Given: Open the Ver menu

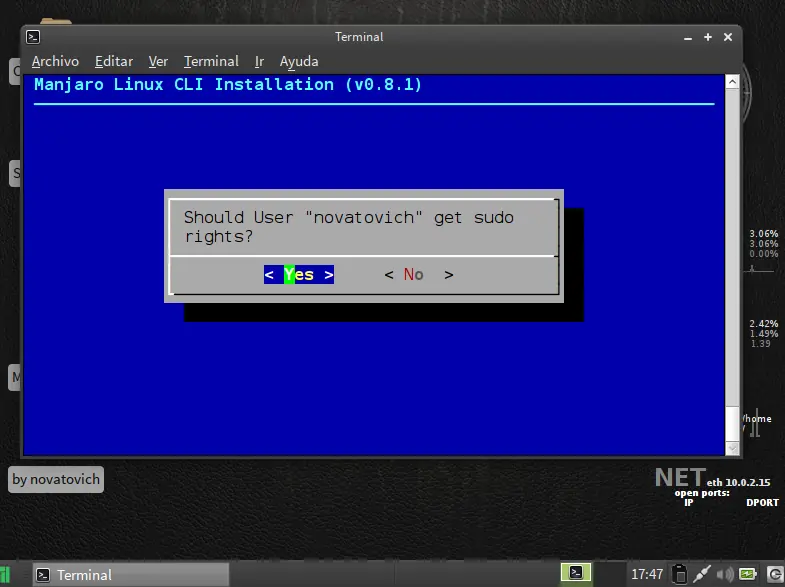Looking at the screenshot, I should click(158, 61).
